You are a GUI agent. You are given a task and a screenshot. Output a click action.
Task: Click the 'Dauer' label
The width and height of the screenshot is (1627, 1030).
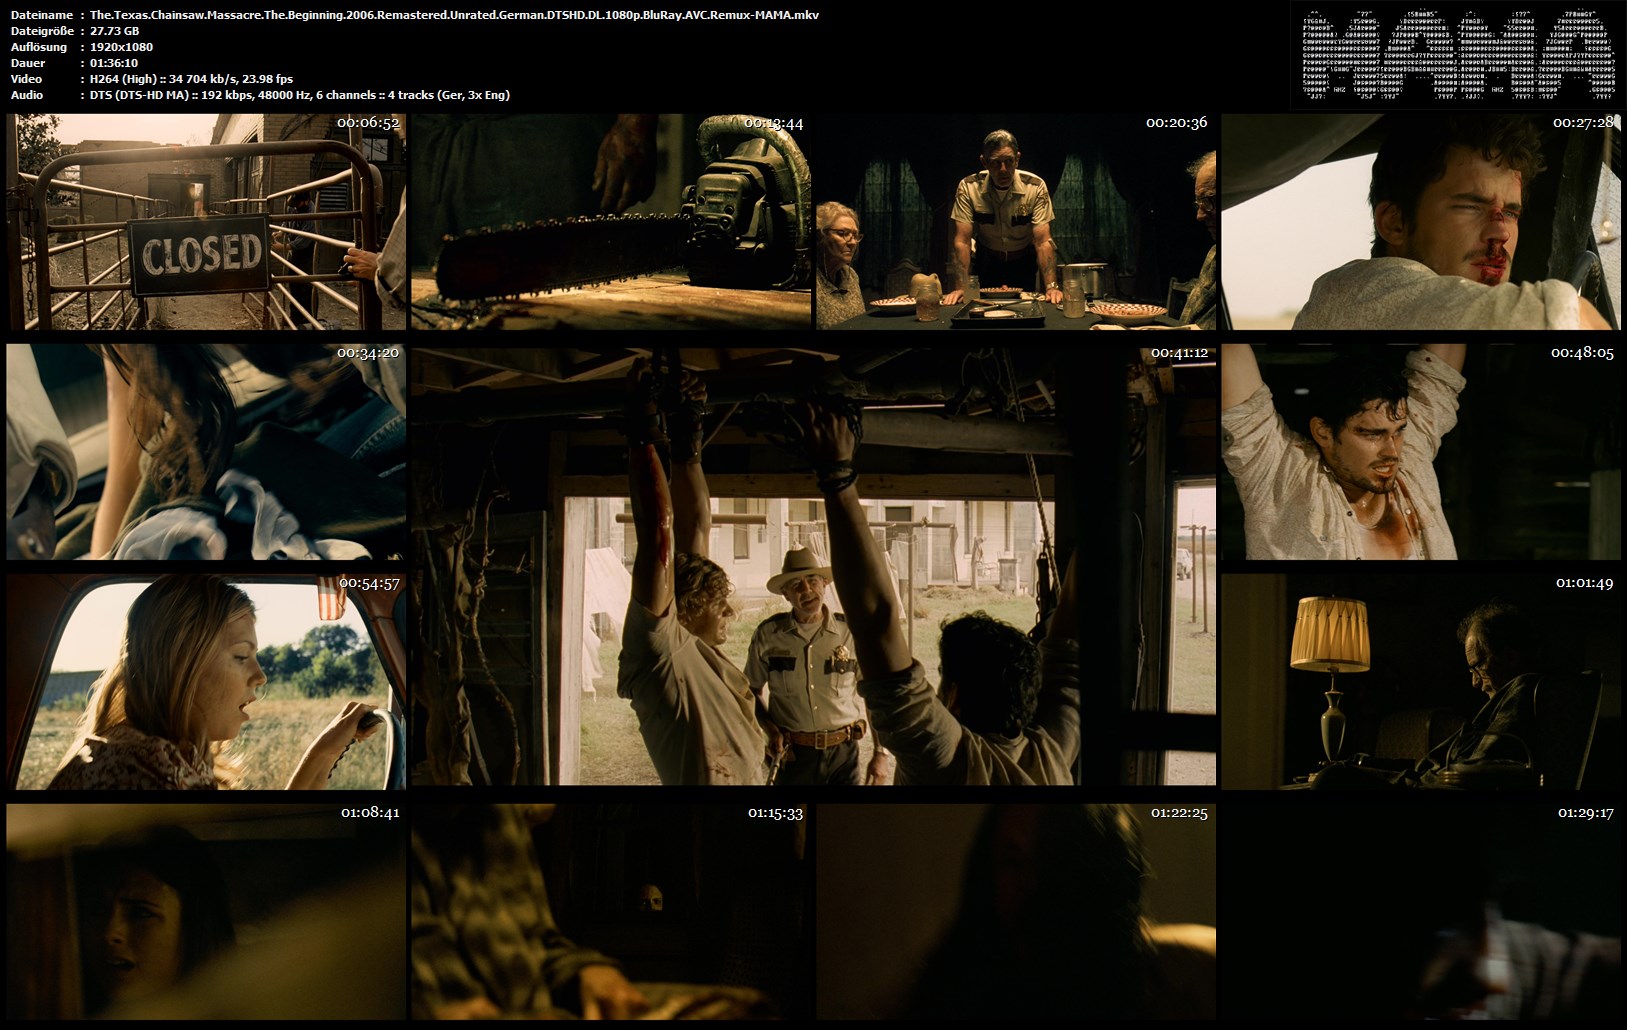[28, 63]
